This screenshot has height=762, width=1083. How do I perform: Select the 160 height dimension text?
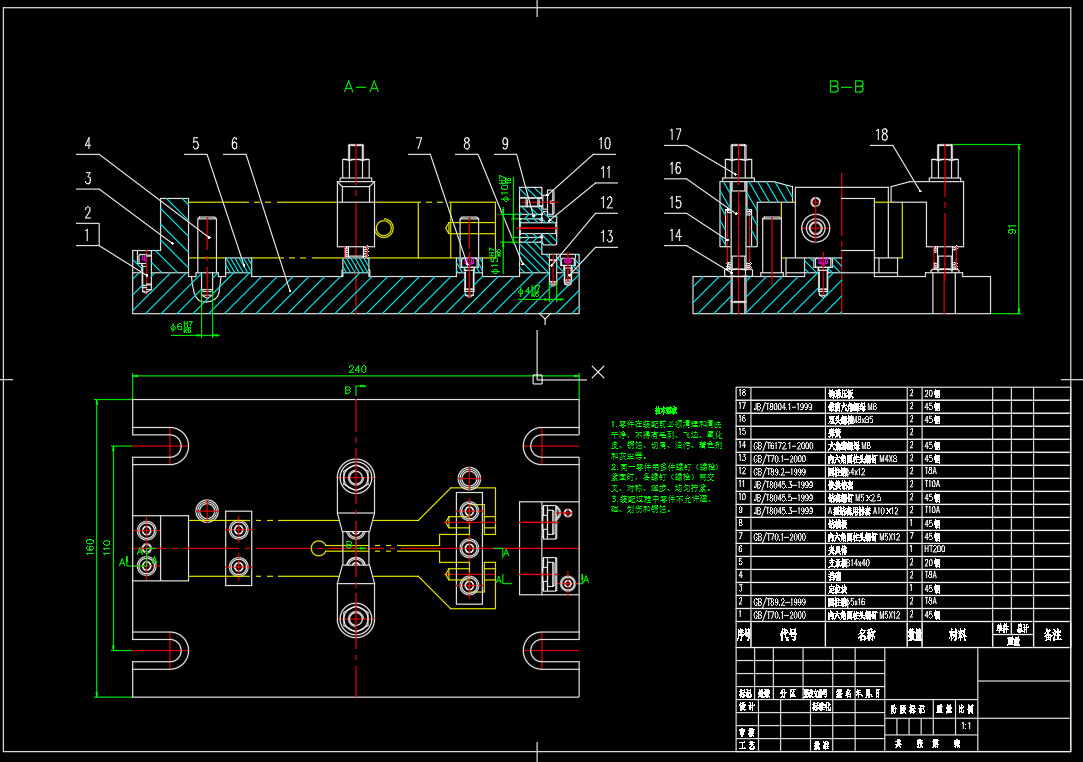pyautogui.click(x=90, y=547)
